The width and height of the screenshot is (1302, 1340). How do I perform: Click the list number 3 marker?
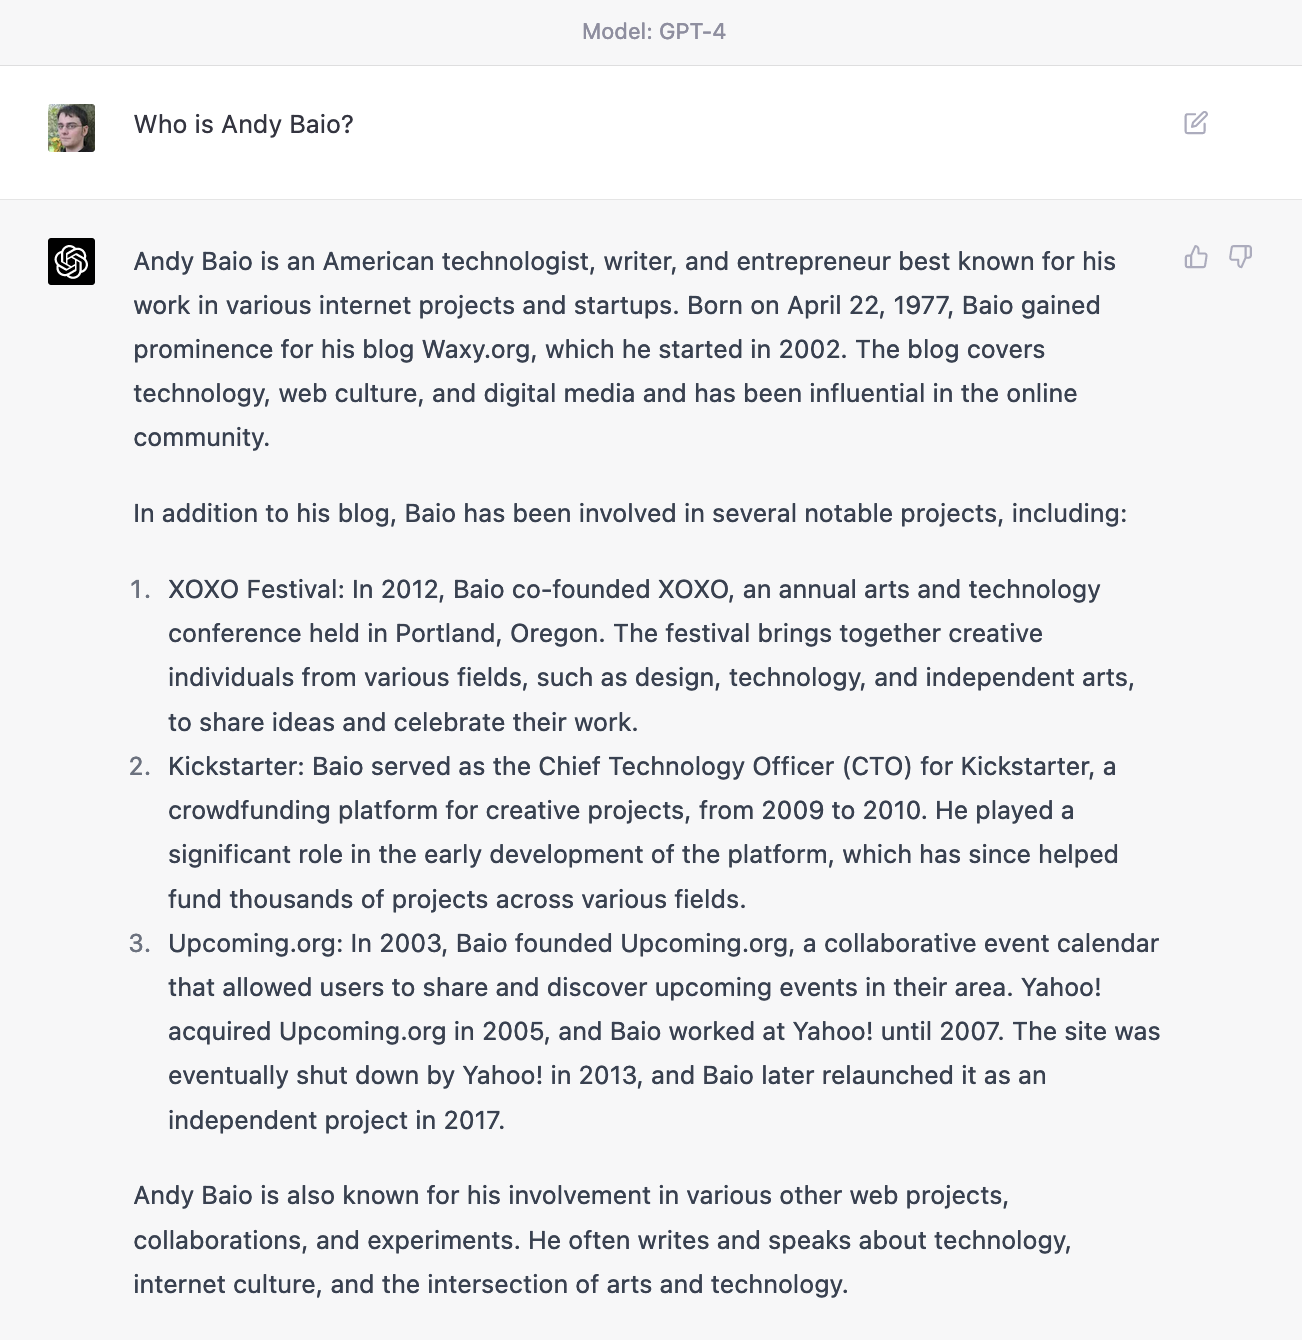140,944
